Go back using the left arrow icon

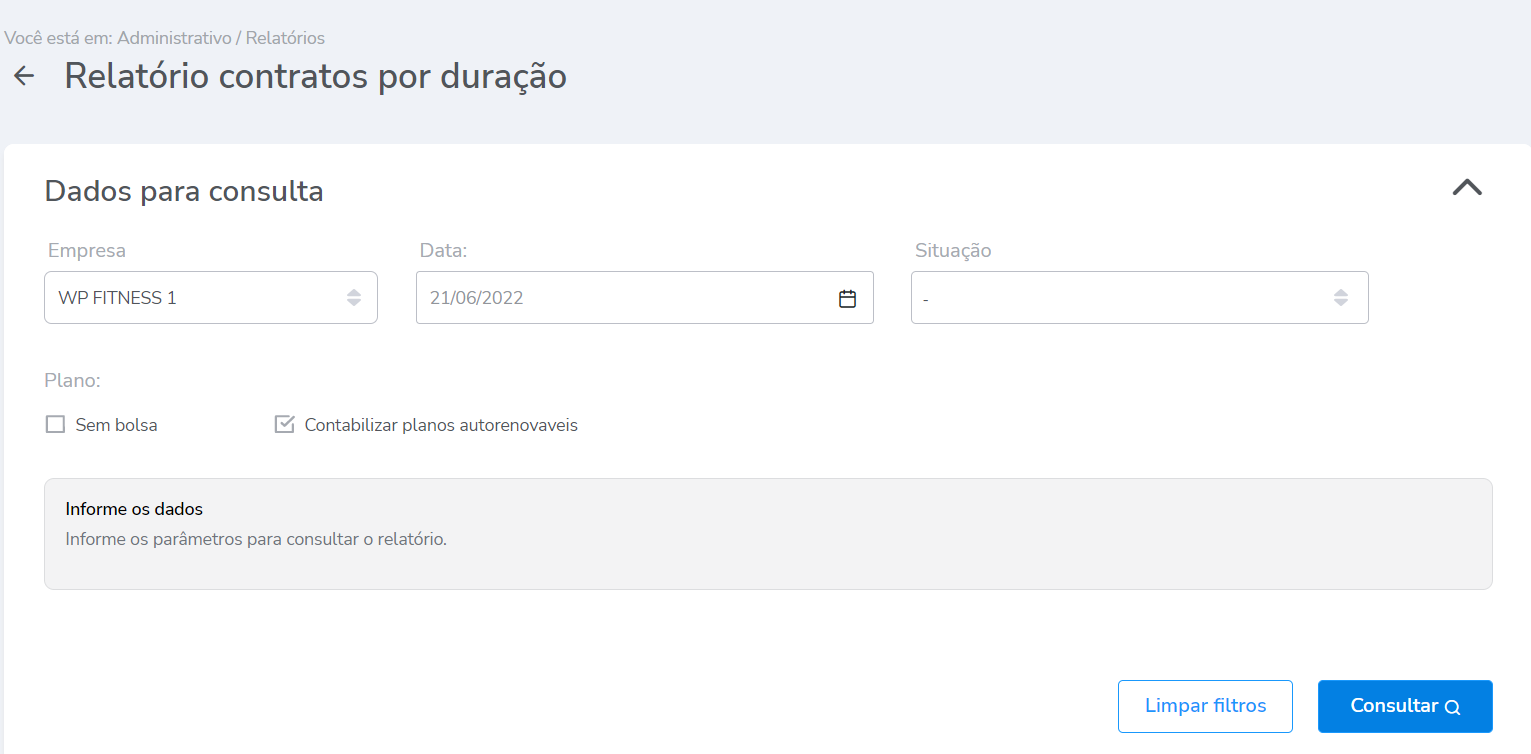[x=24, y=76]
